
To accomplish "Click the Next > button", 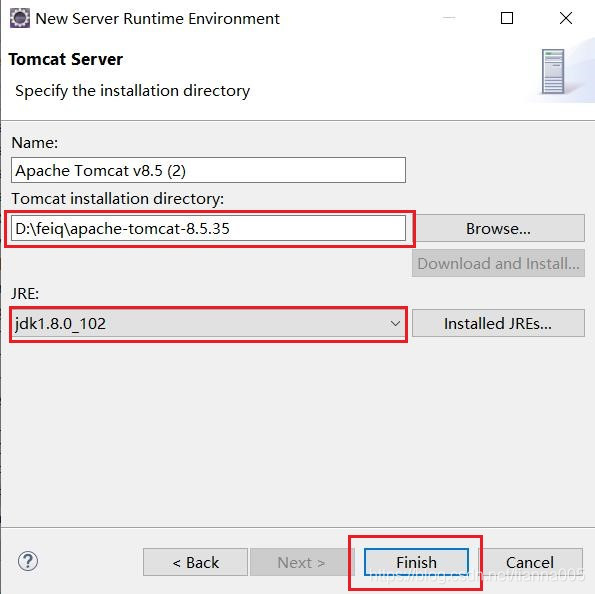I will (x=302, y=562).
